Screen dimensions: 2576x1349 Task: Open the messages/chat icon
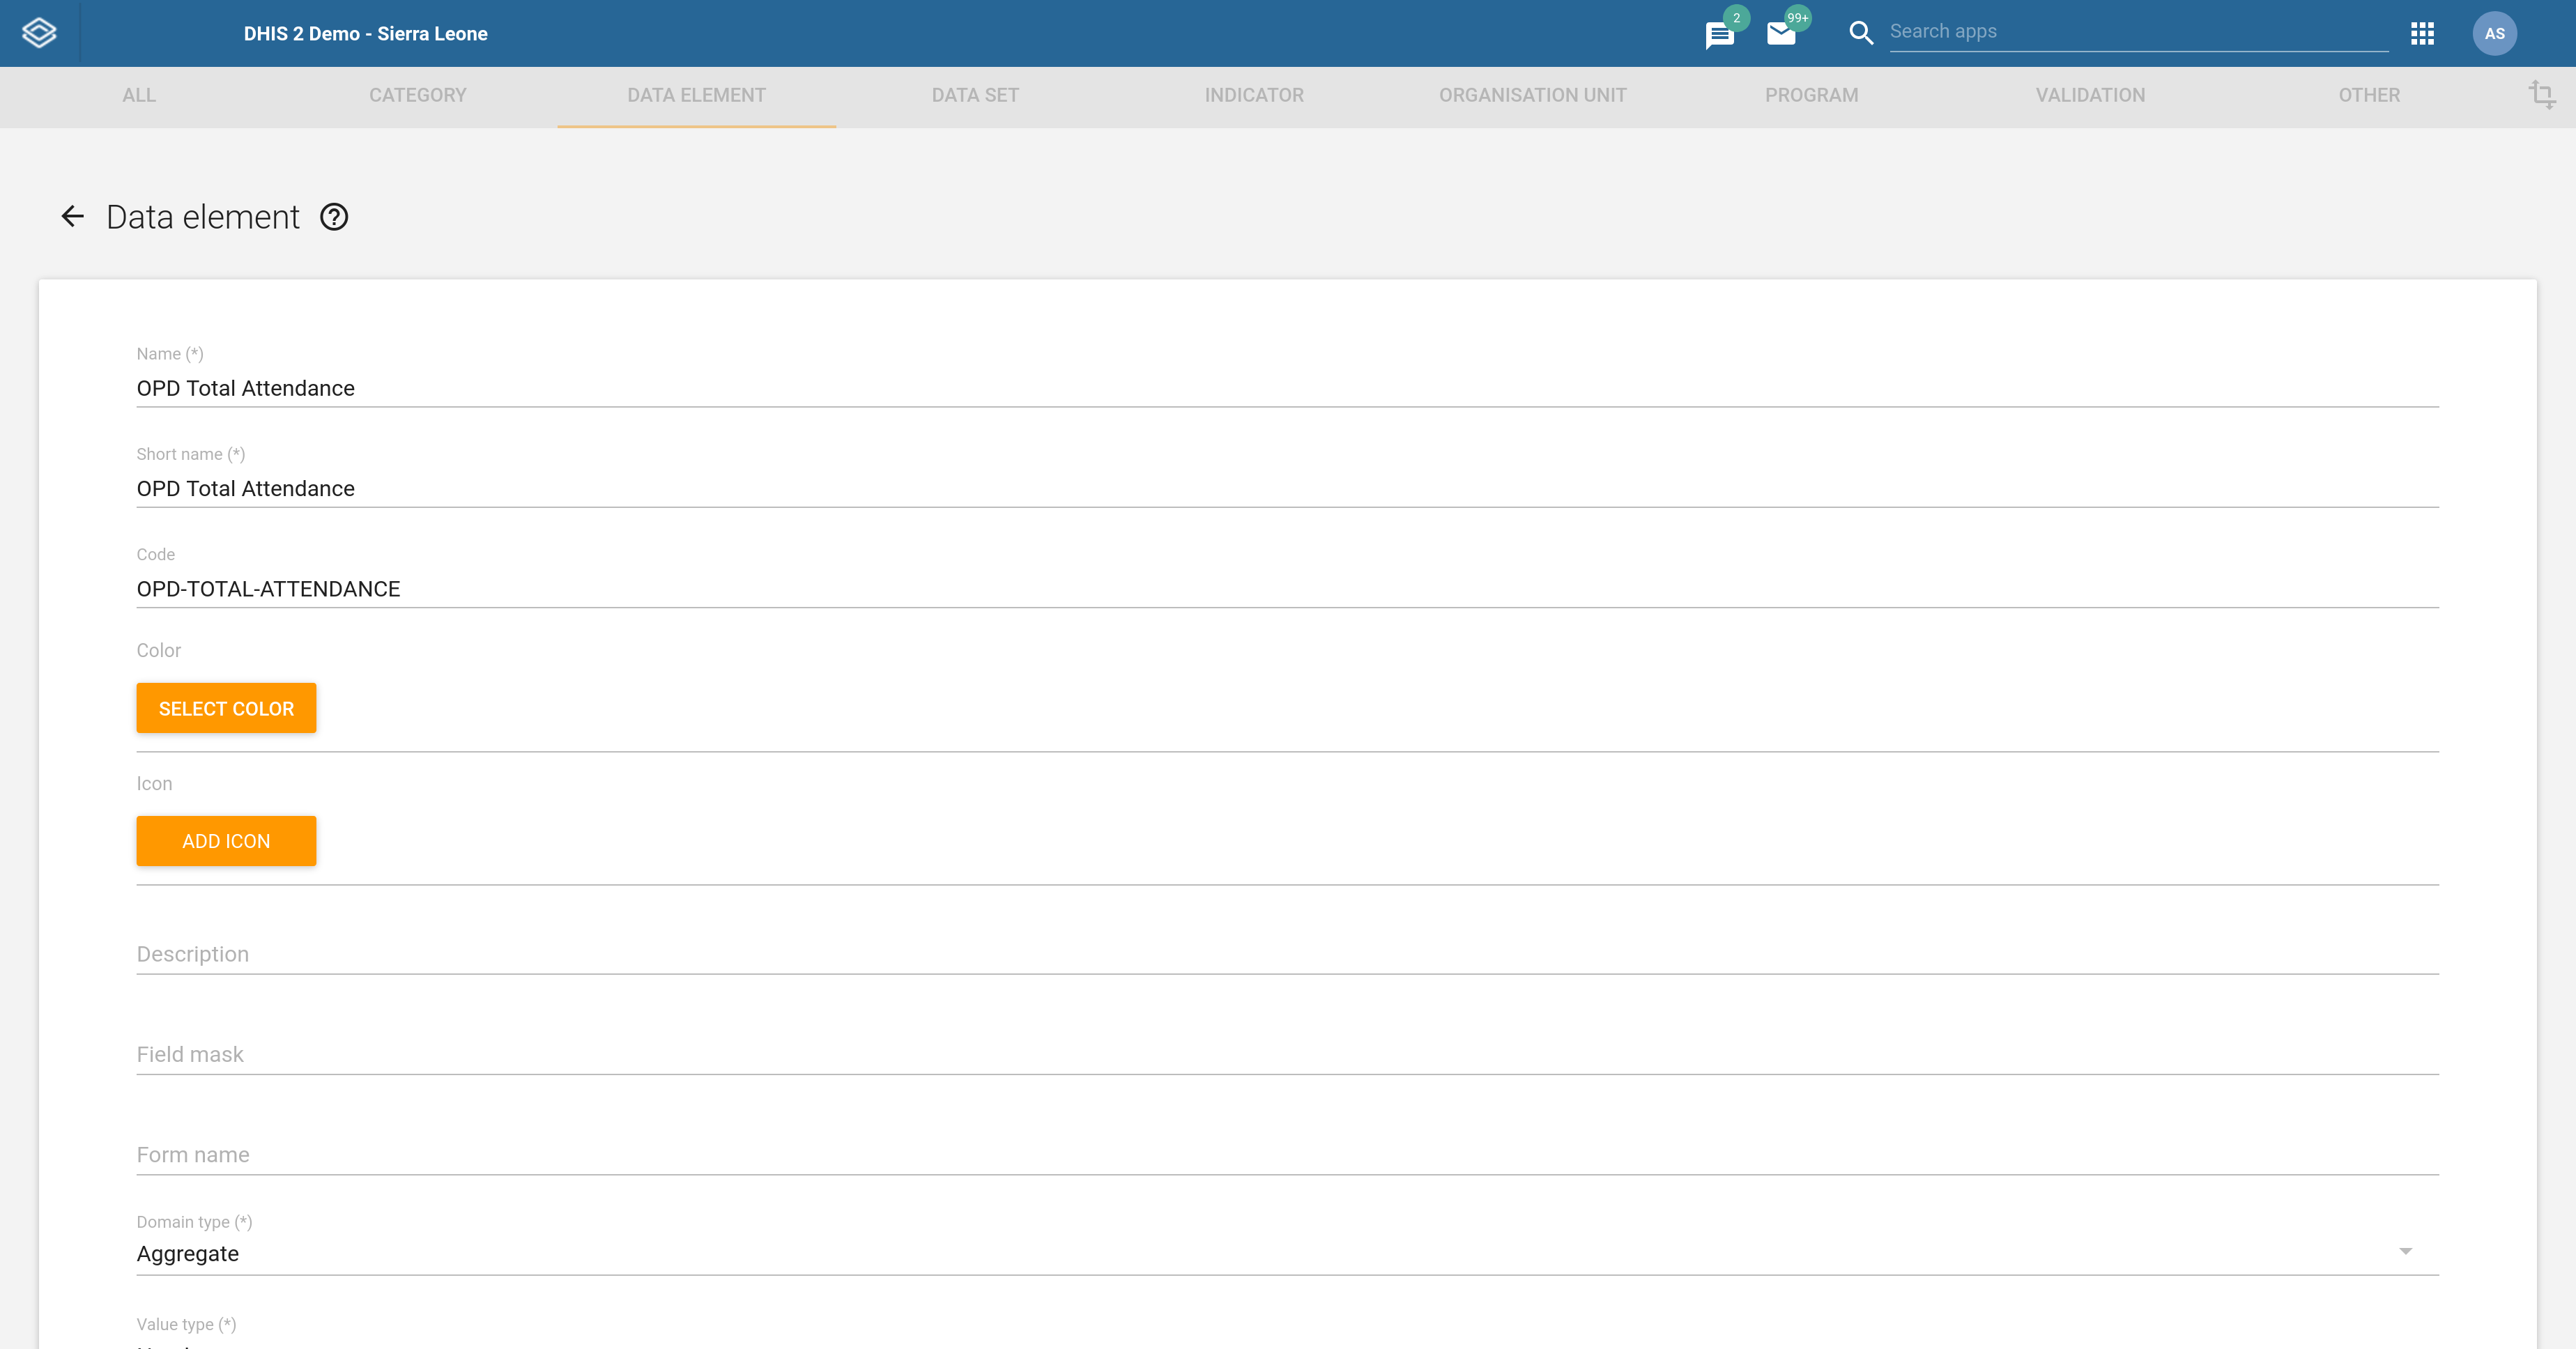1719,32
